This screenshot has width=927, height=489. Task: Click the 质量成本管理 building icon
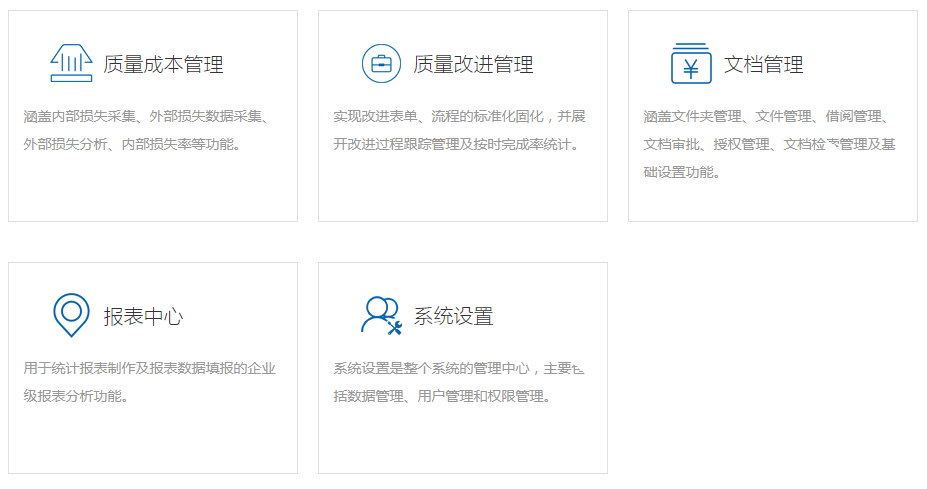tap(71, 64)
